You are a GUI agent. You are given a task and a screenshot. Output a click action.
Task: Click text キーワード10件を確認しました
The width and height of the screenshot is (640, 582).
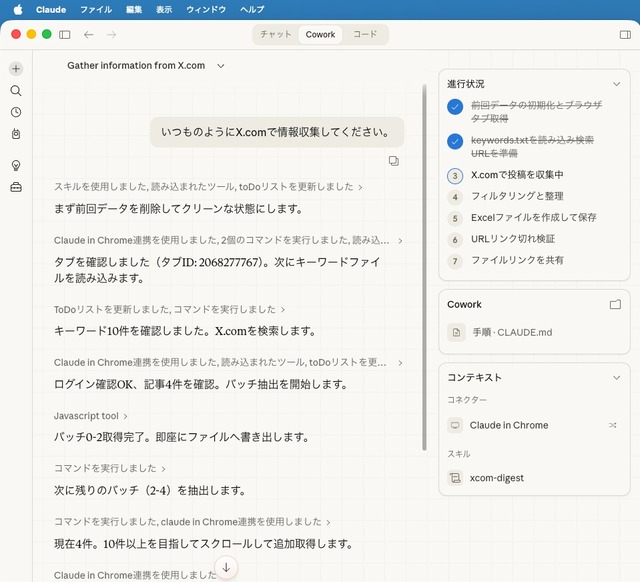[132, 331]
